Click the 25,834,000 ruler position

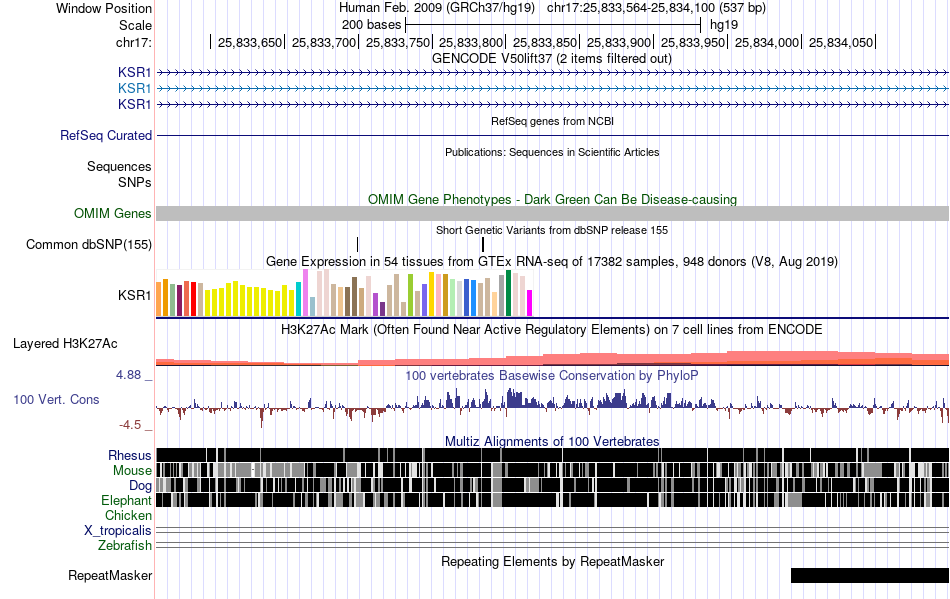click(x=767, y=42)
